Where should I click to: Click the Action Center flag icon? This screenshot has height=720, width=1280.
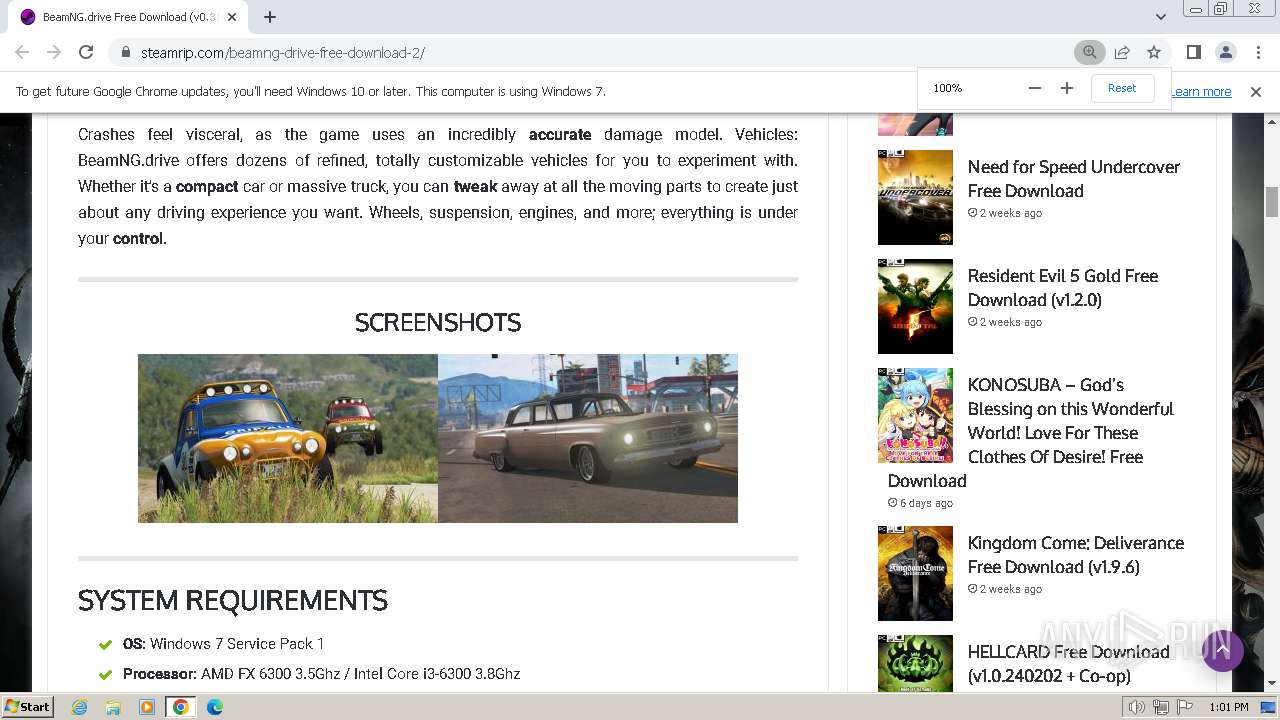tap(1185, 707)
